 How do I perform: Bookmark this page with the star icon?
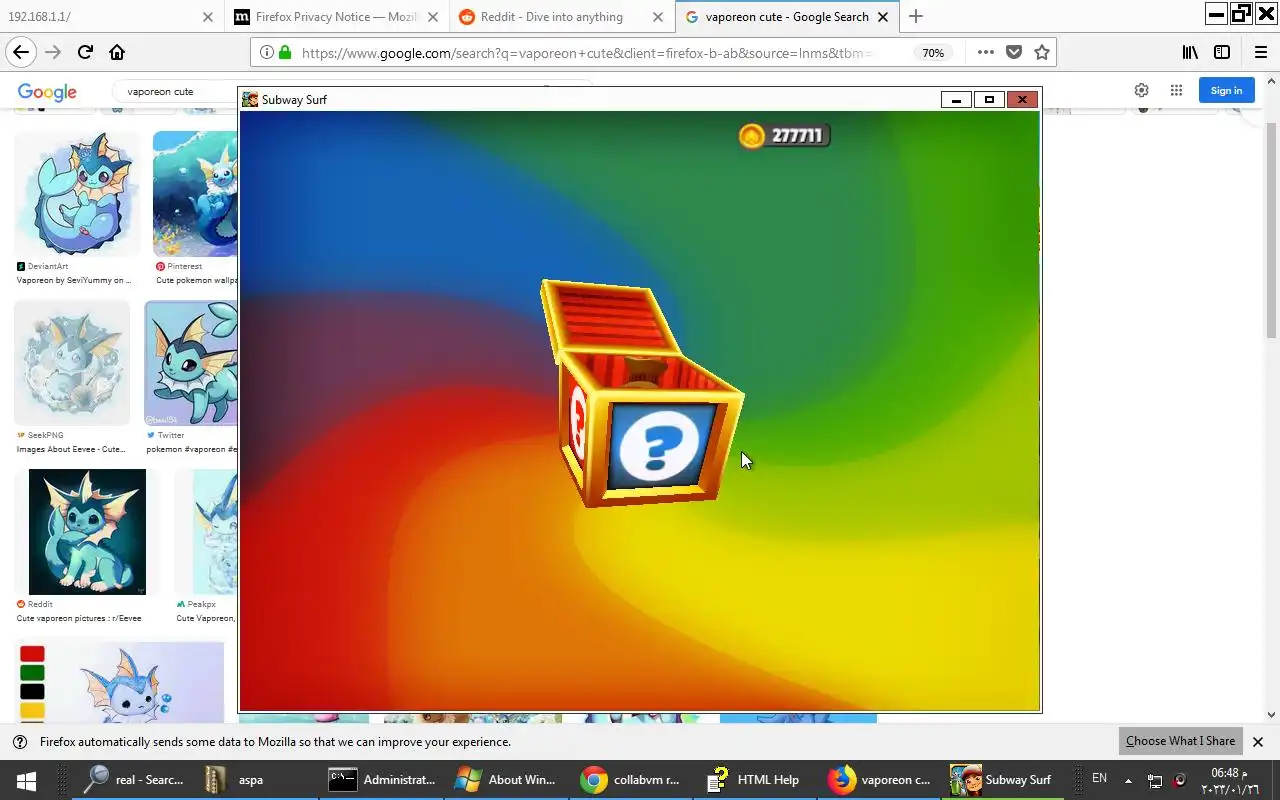(1042, 52)
